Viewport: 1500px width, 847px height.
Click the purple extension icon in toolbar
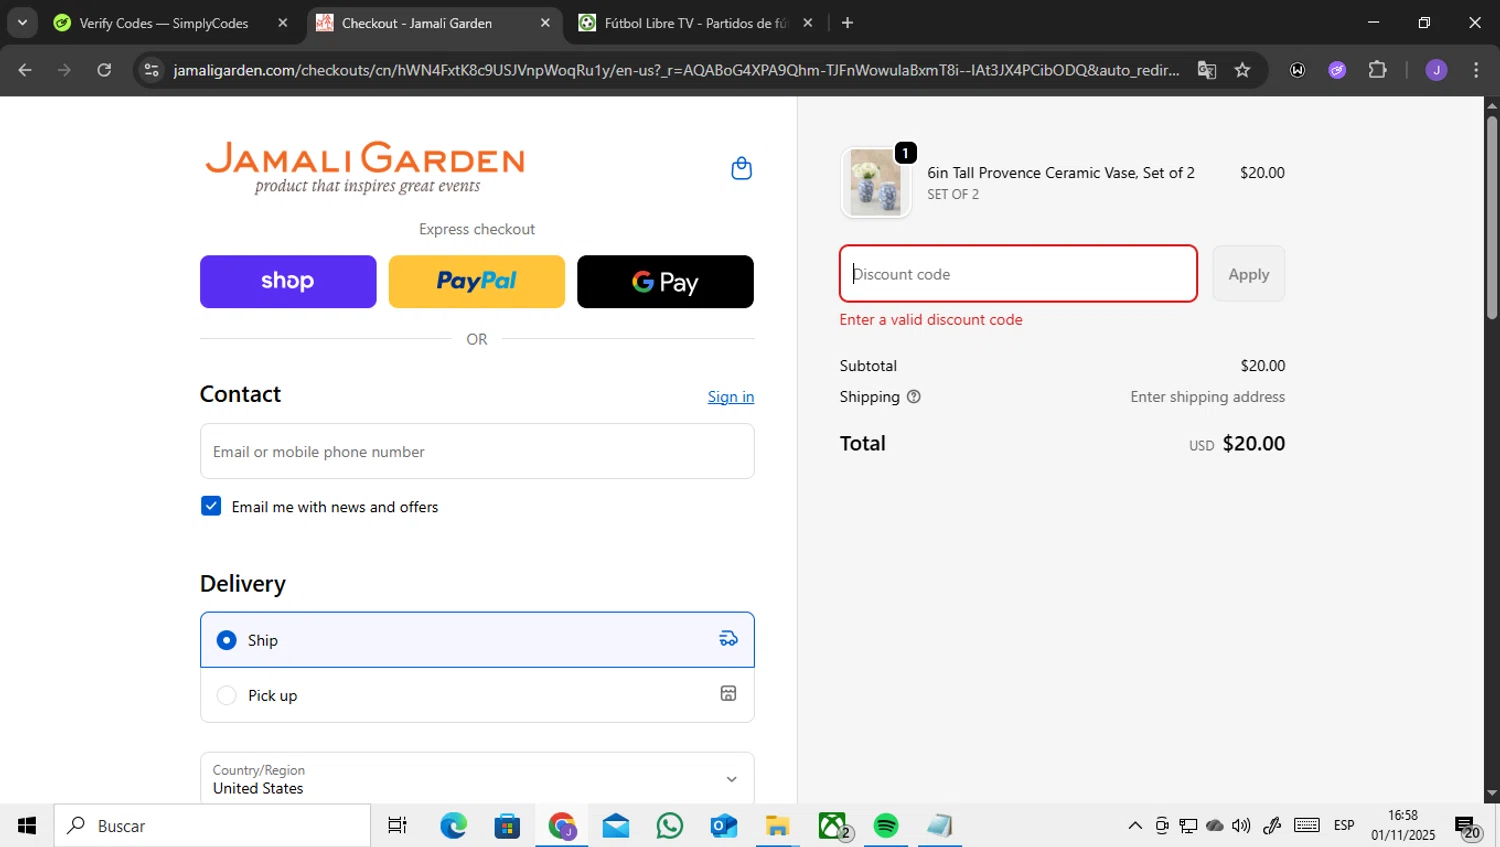click(x=1337, y=70)
